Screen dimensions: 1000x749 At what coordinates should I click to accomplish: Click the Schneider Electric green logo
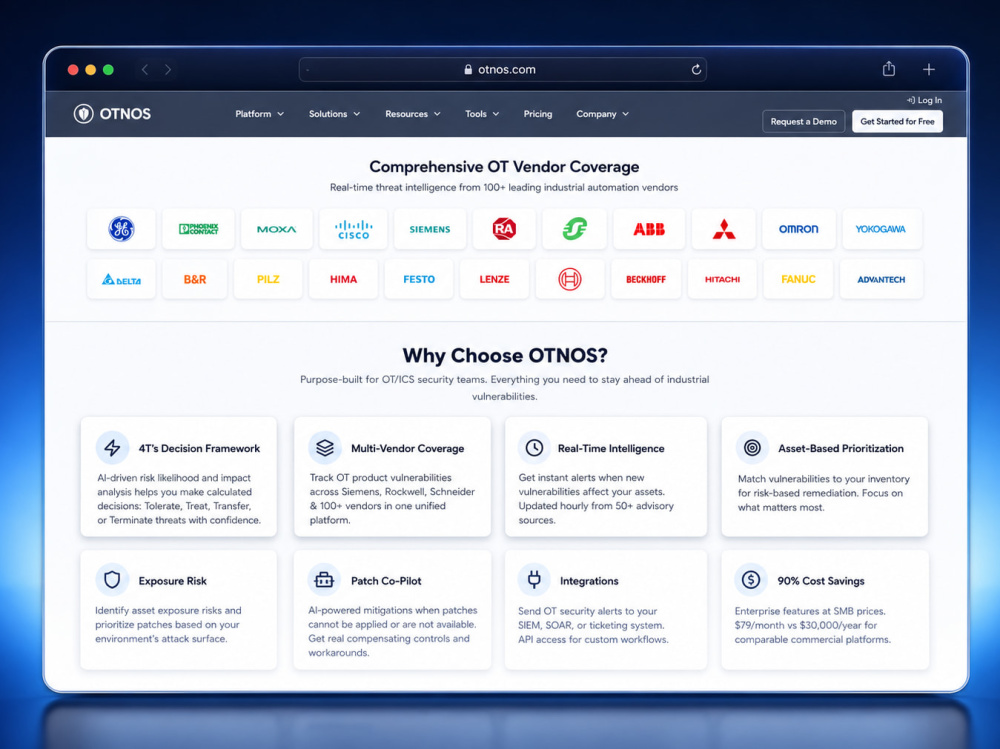coord(575,228)
